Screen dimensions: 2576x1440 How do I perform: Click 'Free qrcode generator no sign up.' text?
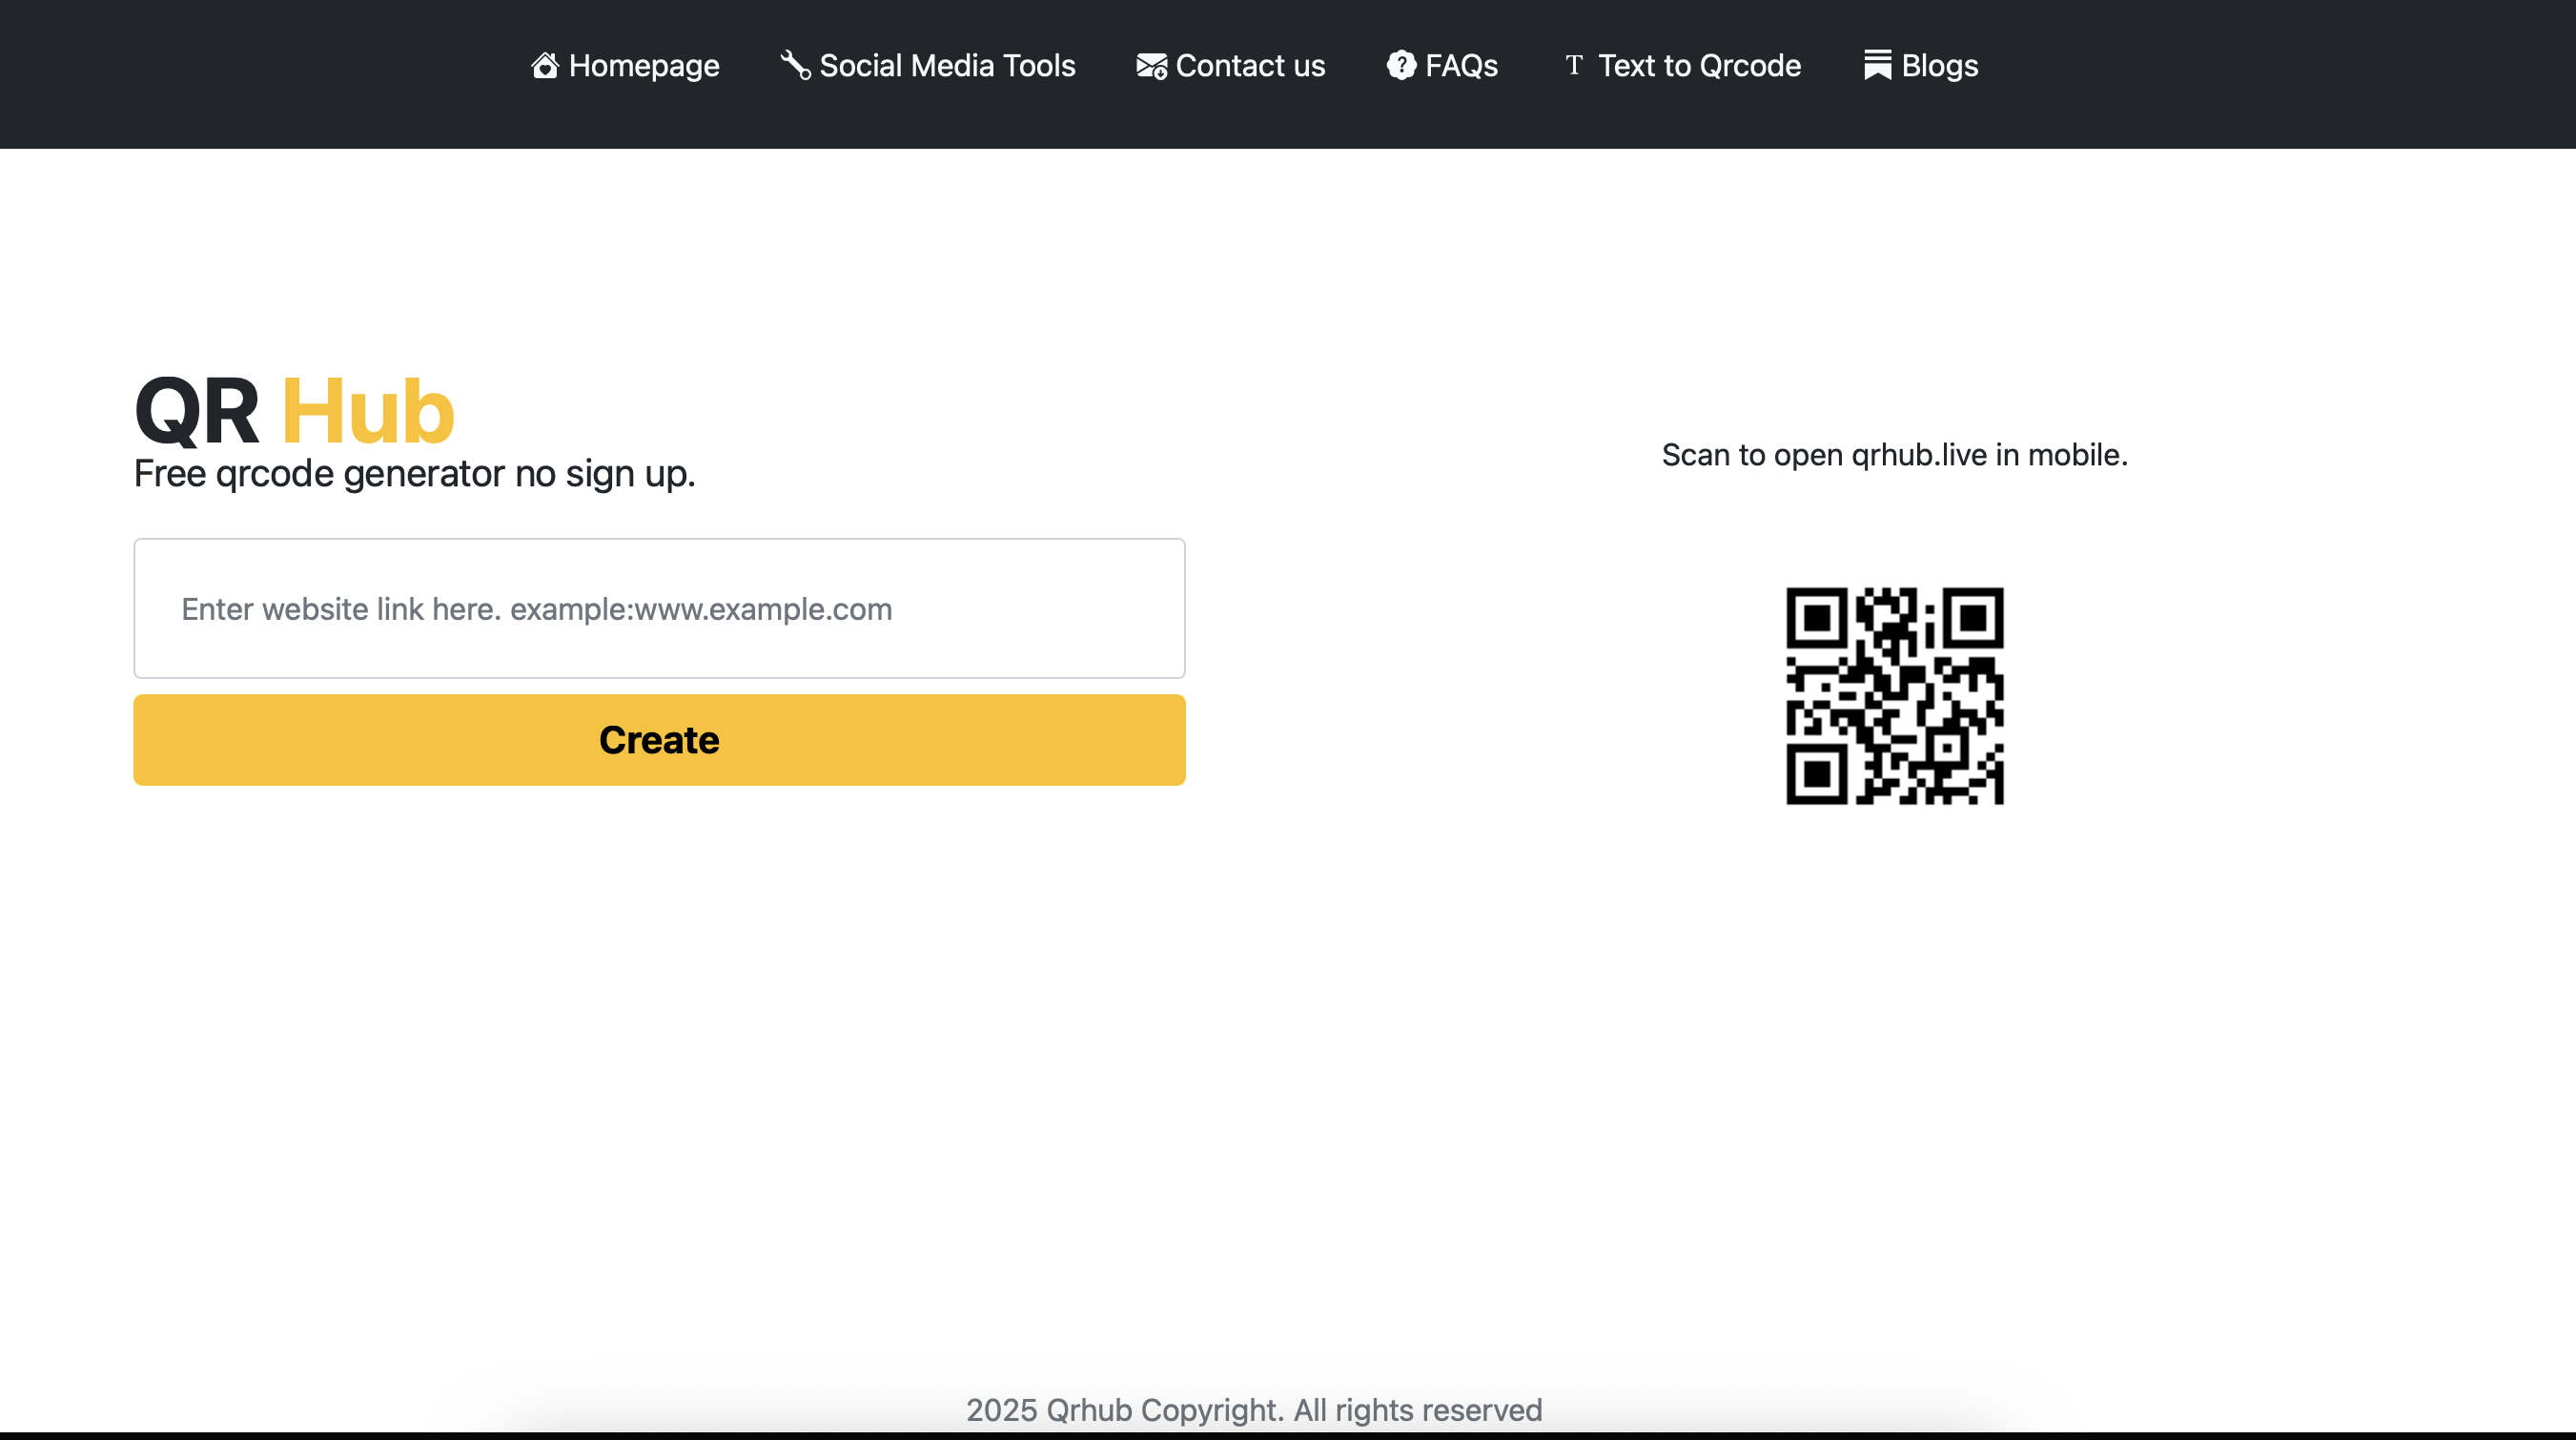(x=415, y=474)
